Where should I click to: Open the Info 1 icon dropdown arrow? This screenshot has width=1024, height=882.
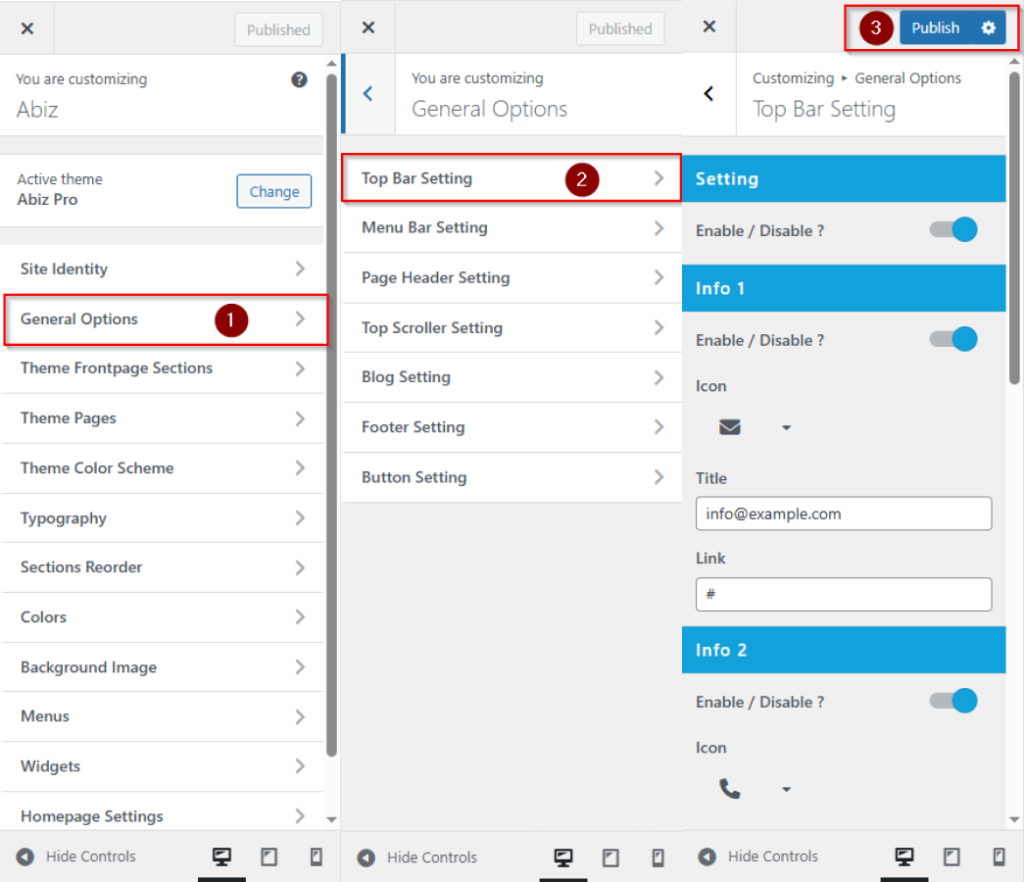786,428
